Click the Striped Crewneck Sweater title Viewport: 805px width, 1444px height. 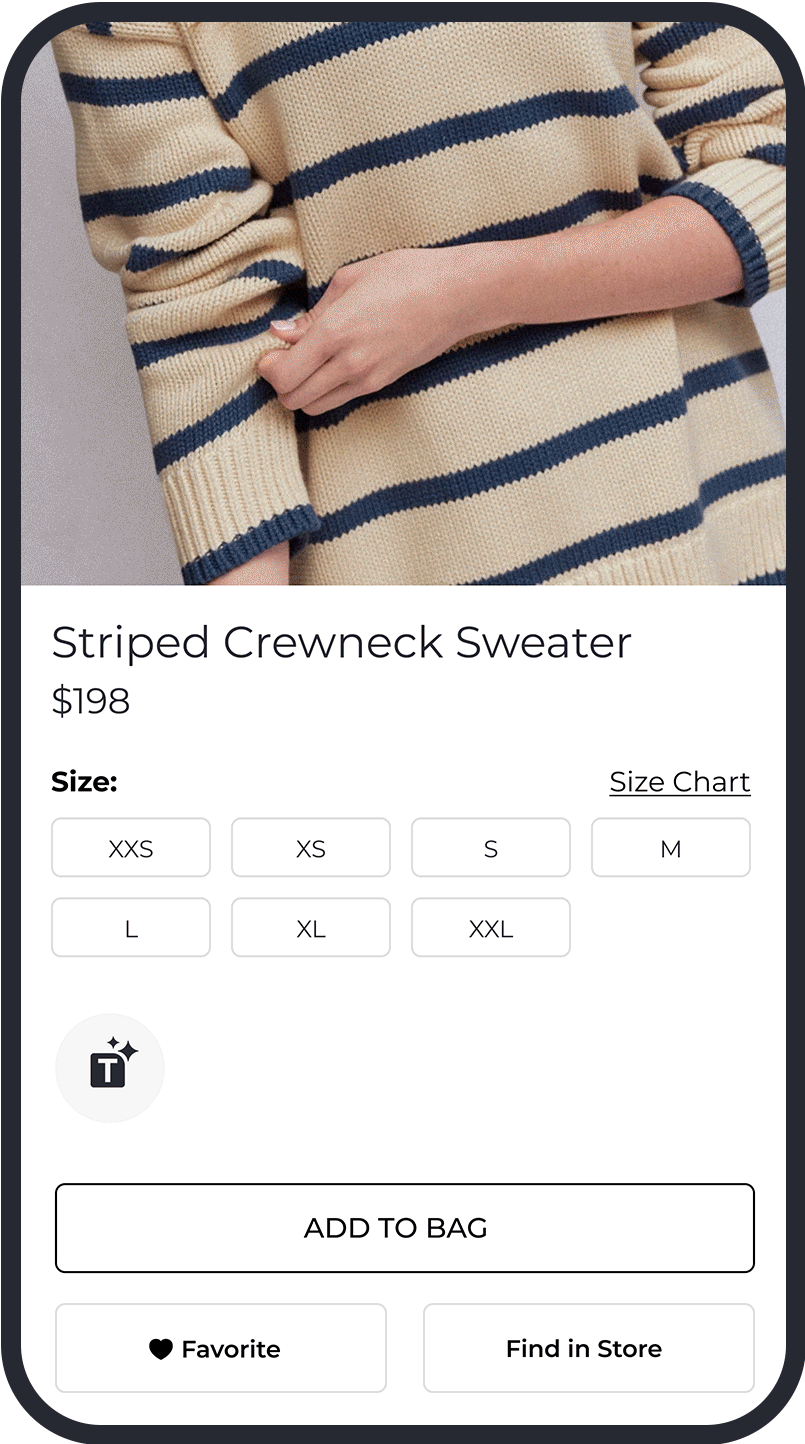tap(342, 643)
